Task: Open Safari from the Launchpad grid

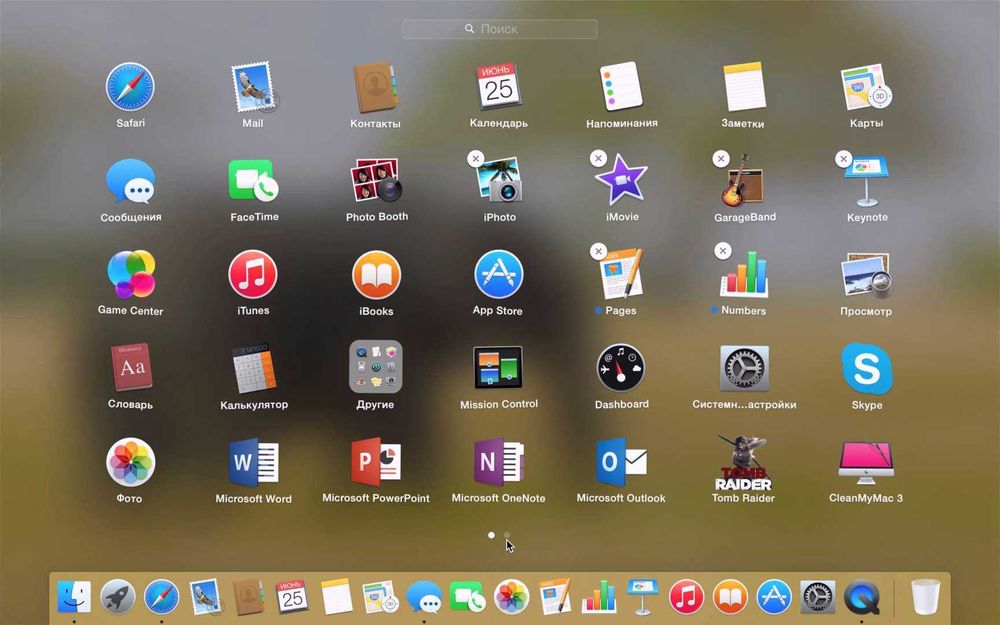Action: (130, 87)
